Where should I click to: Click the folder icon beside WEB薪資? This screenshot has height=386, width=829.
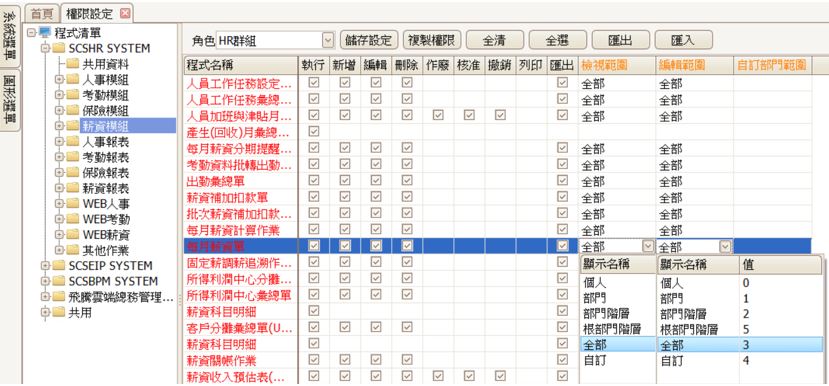(x=73, y=234)
